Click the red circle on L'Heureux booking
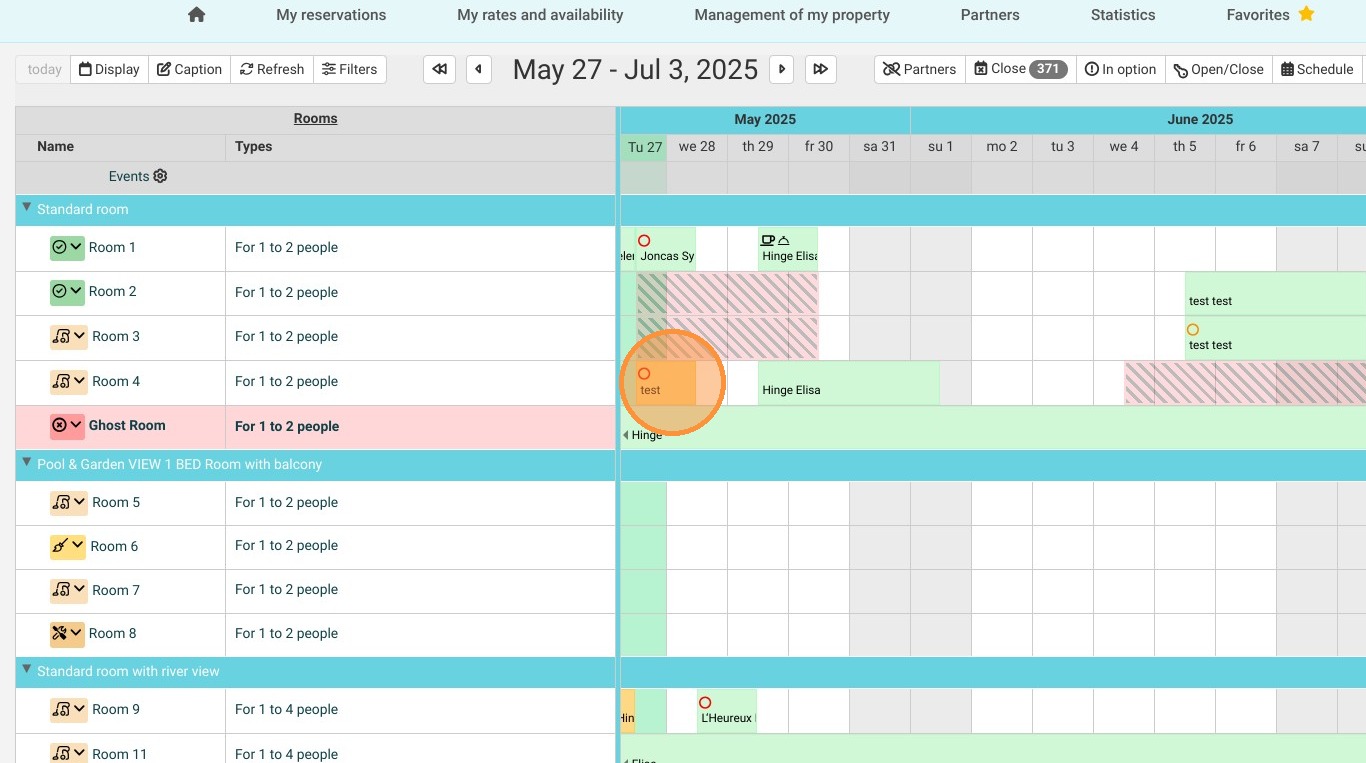 (705, 703)
